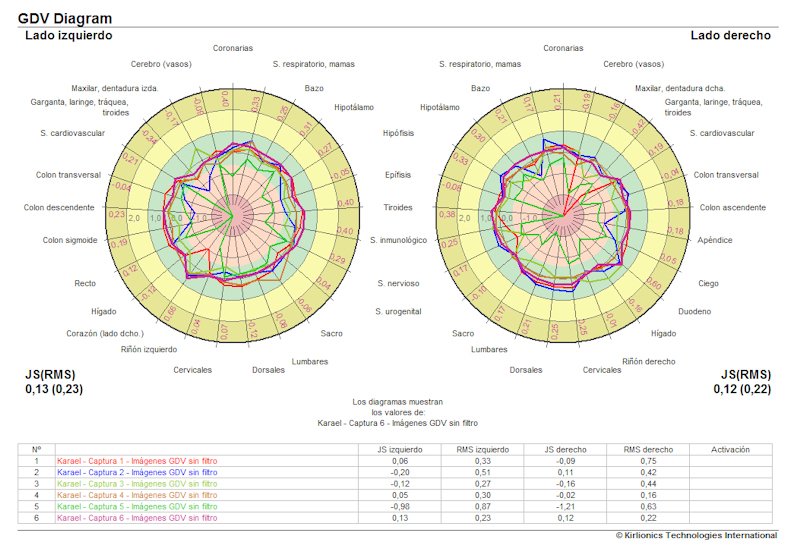Click the Apéndice sector label

715,240
